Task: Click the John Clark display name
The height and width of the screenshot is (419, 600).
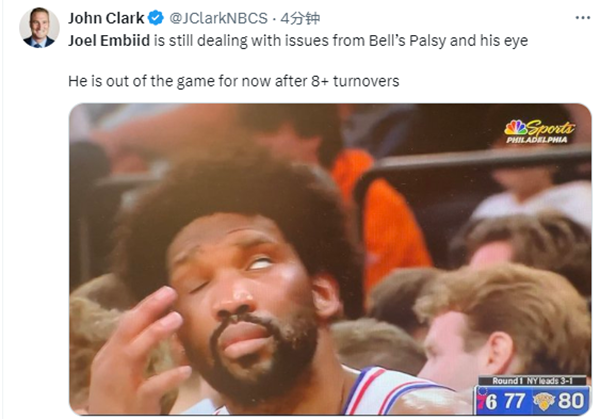Action: click(106, 18)
